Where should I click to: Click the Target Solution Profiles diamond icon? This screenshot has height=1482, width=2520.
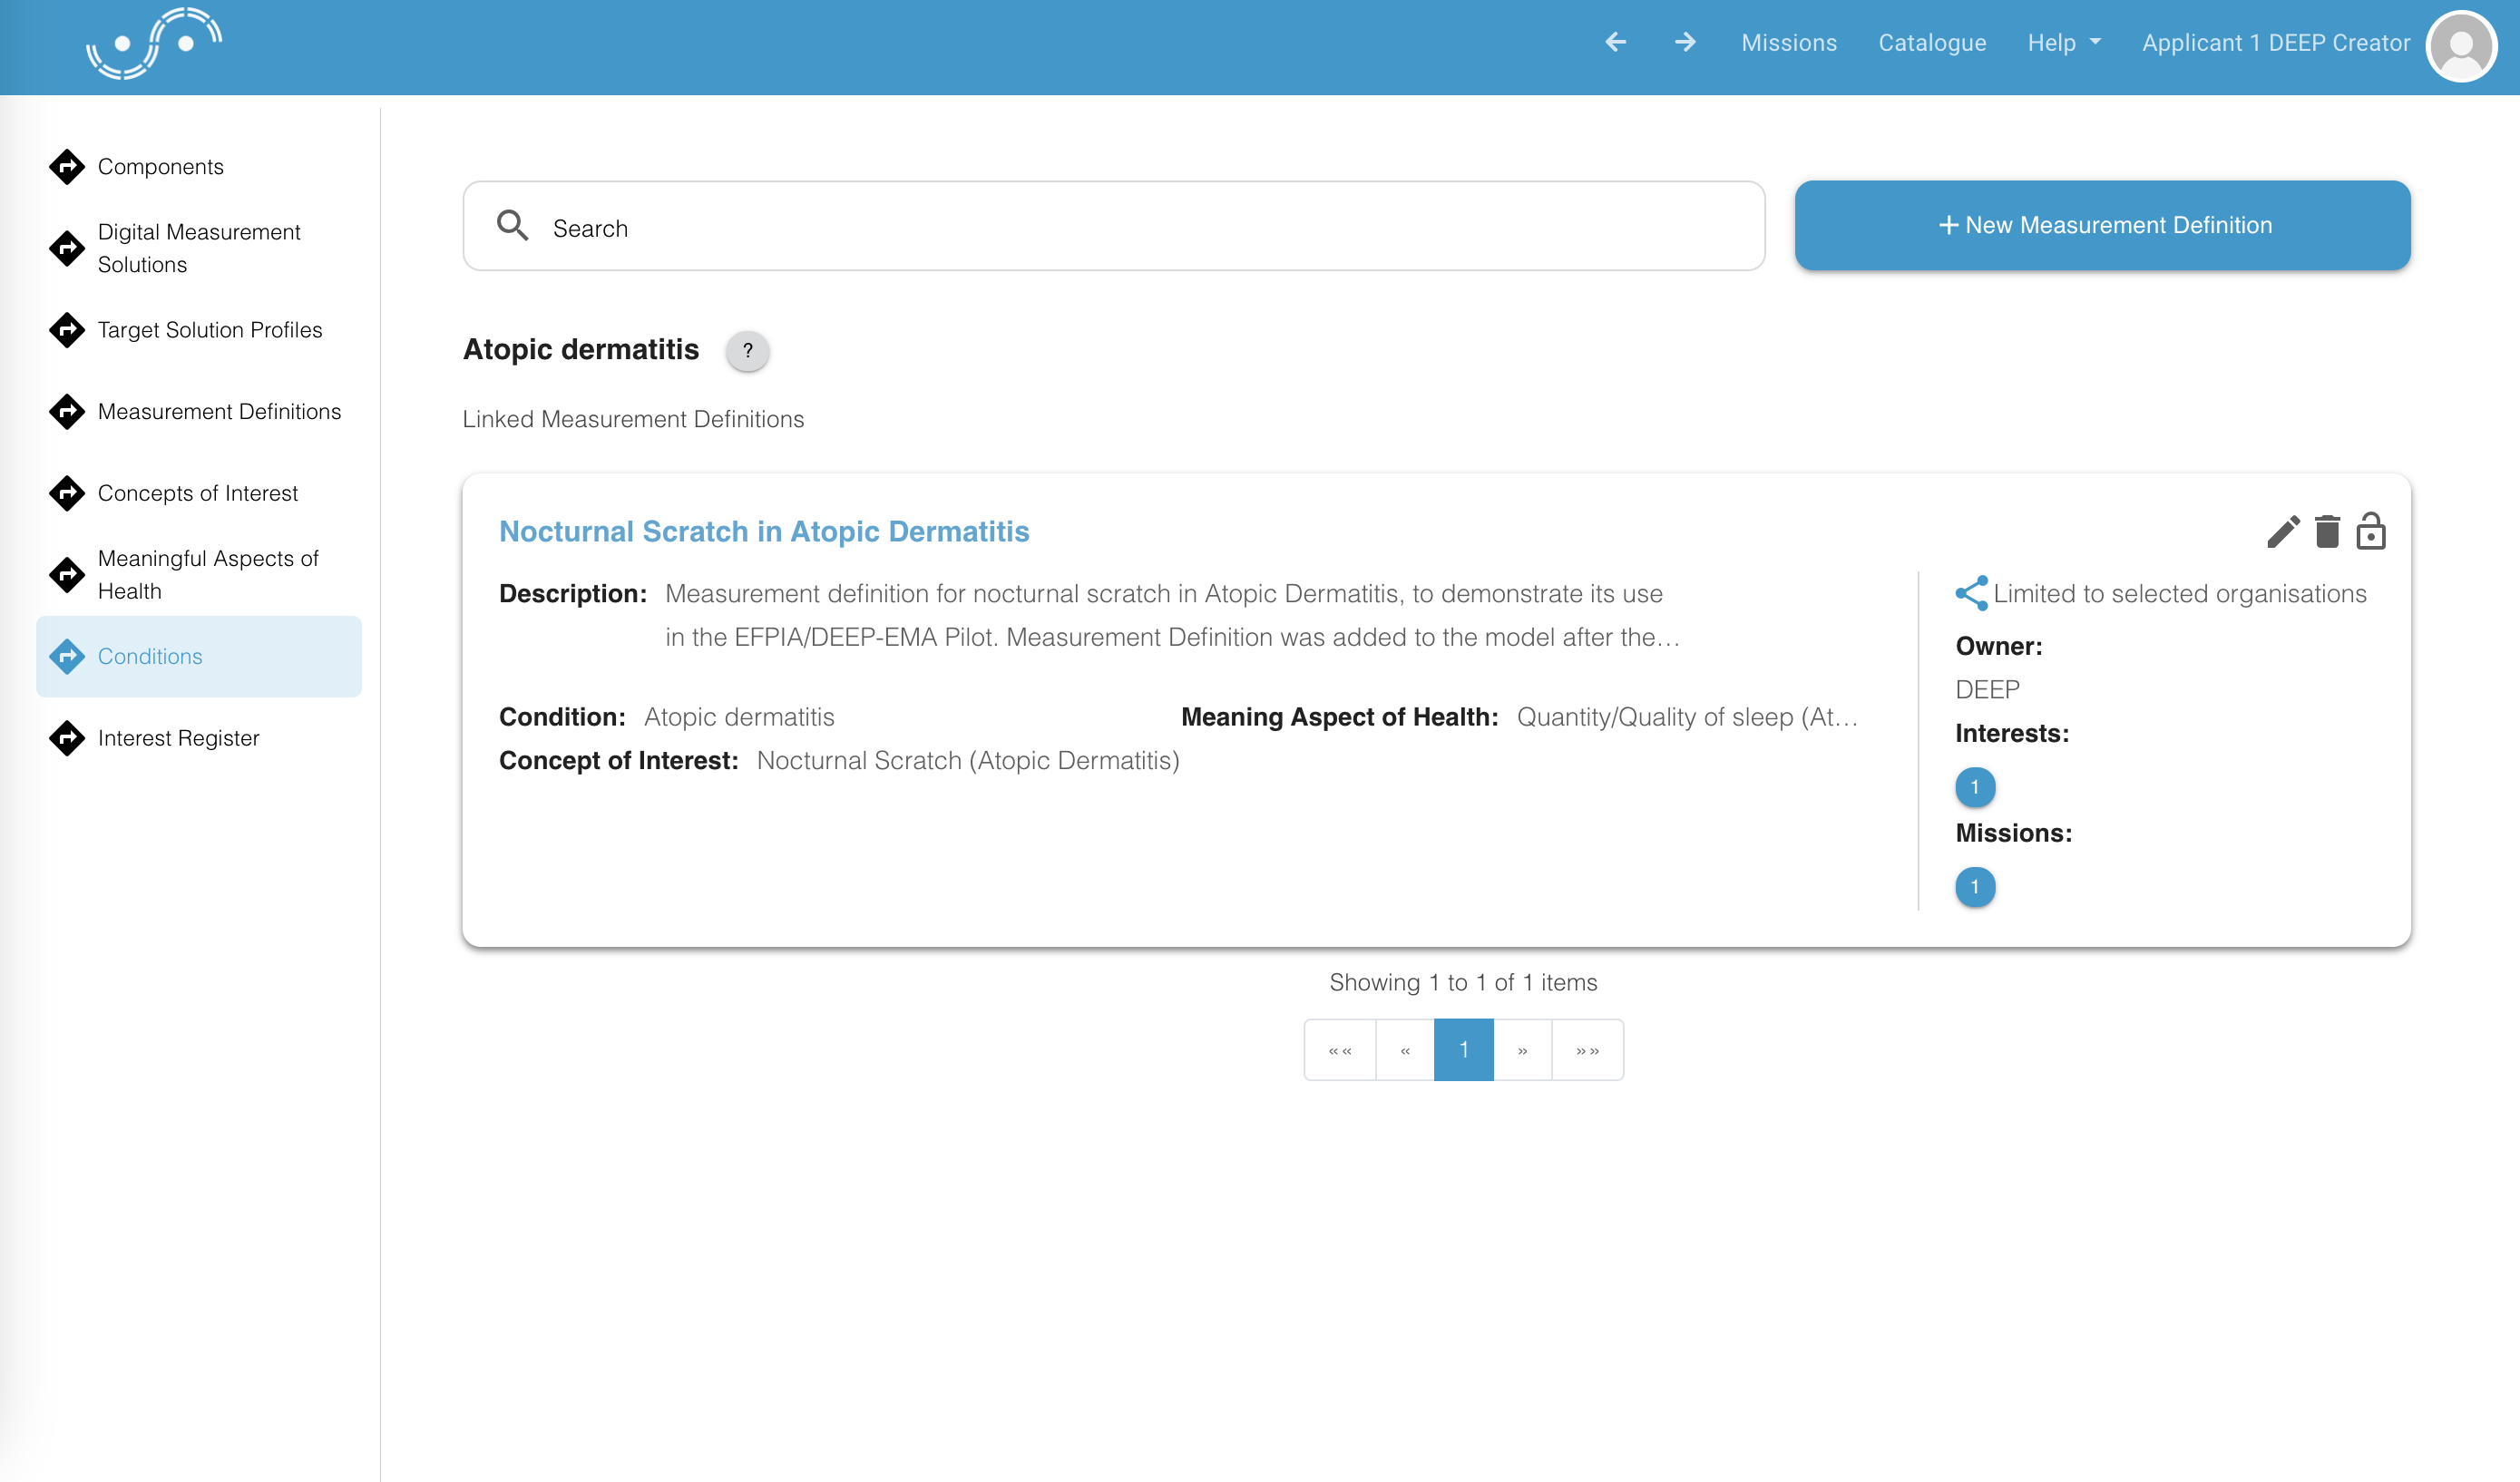click(x=67, y=330)
